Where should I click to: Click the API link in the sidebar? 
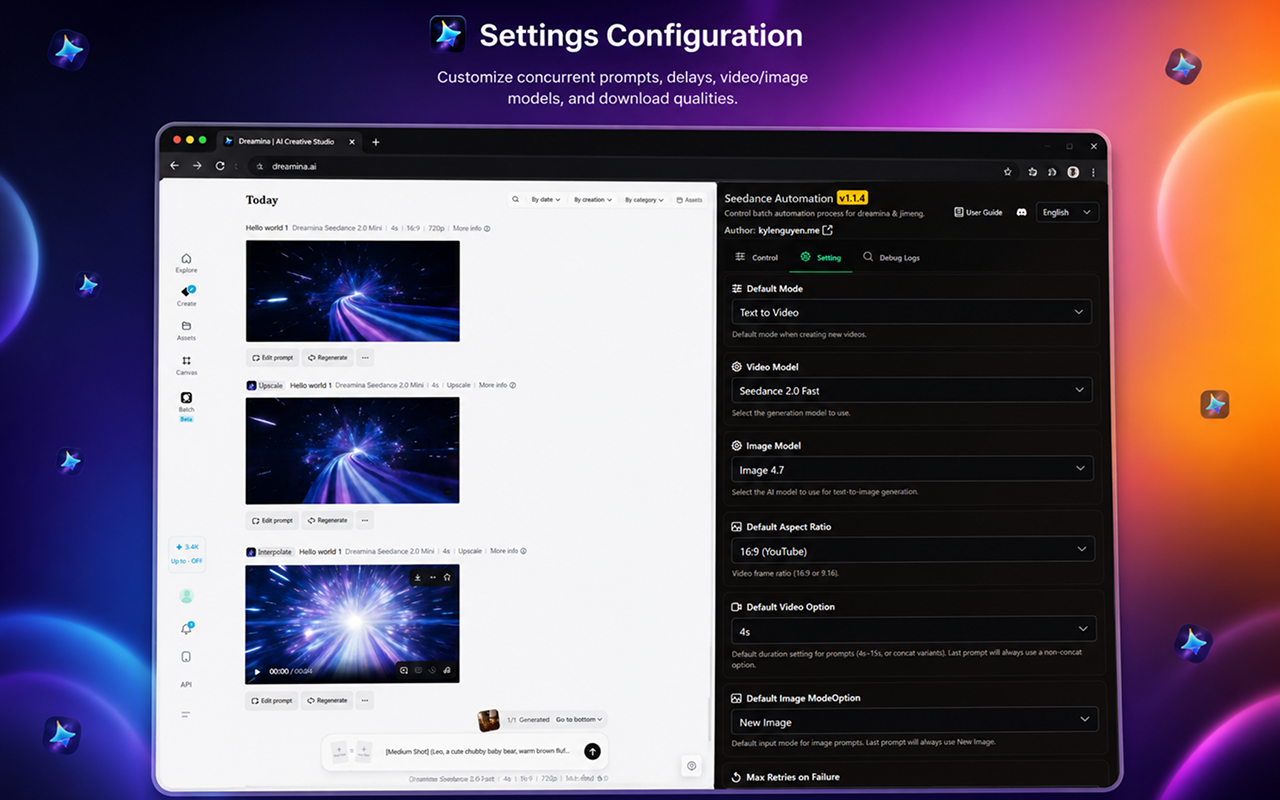pos(186,685)
